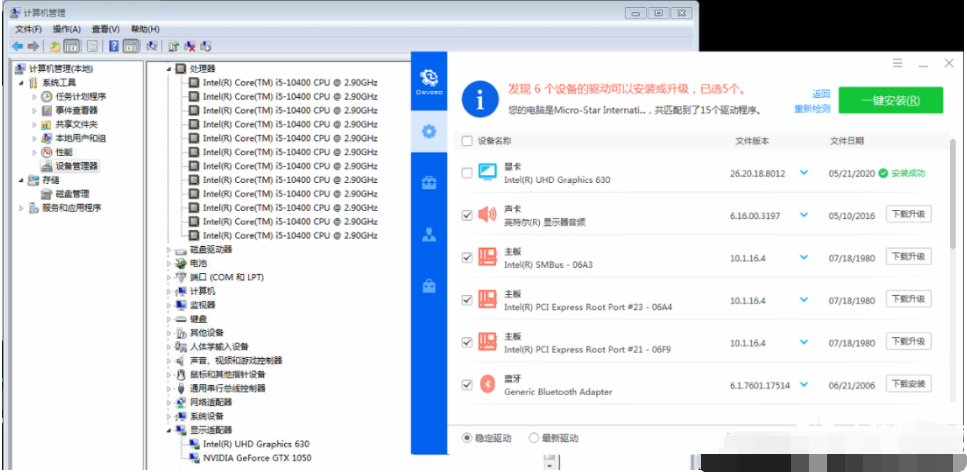Click driver tool logo at sidebar top
The height and width of the screenshot is (475, 967).
429,81
